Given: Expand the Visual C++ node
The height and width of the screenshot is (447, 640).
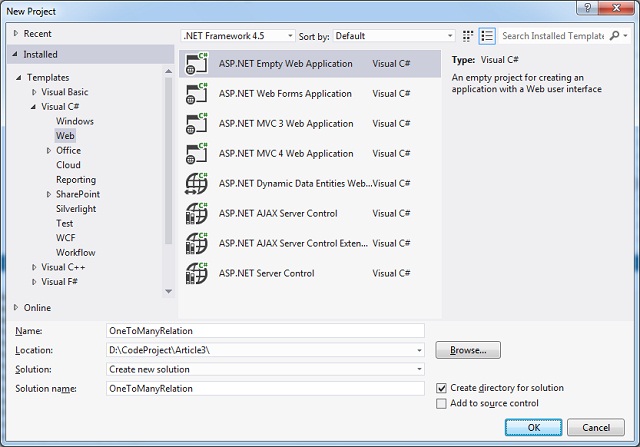Looking at the screenshot, I should 34,267.
